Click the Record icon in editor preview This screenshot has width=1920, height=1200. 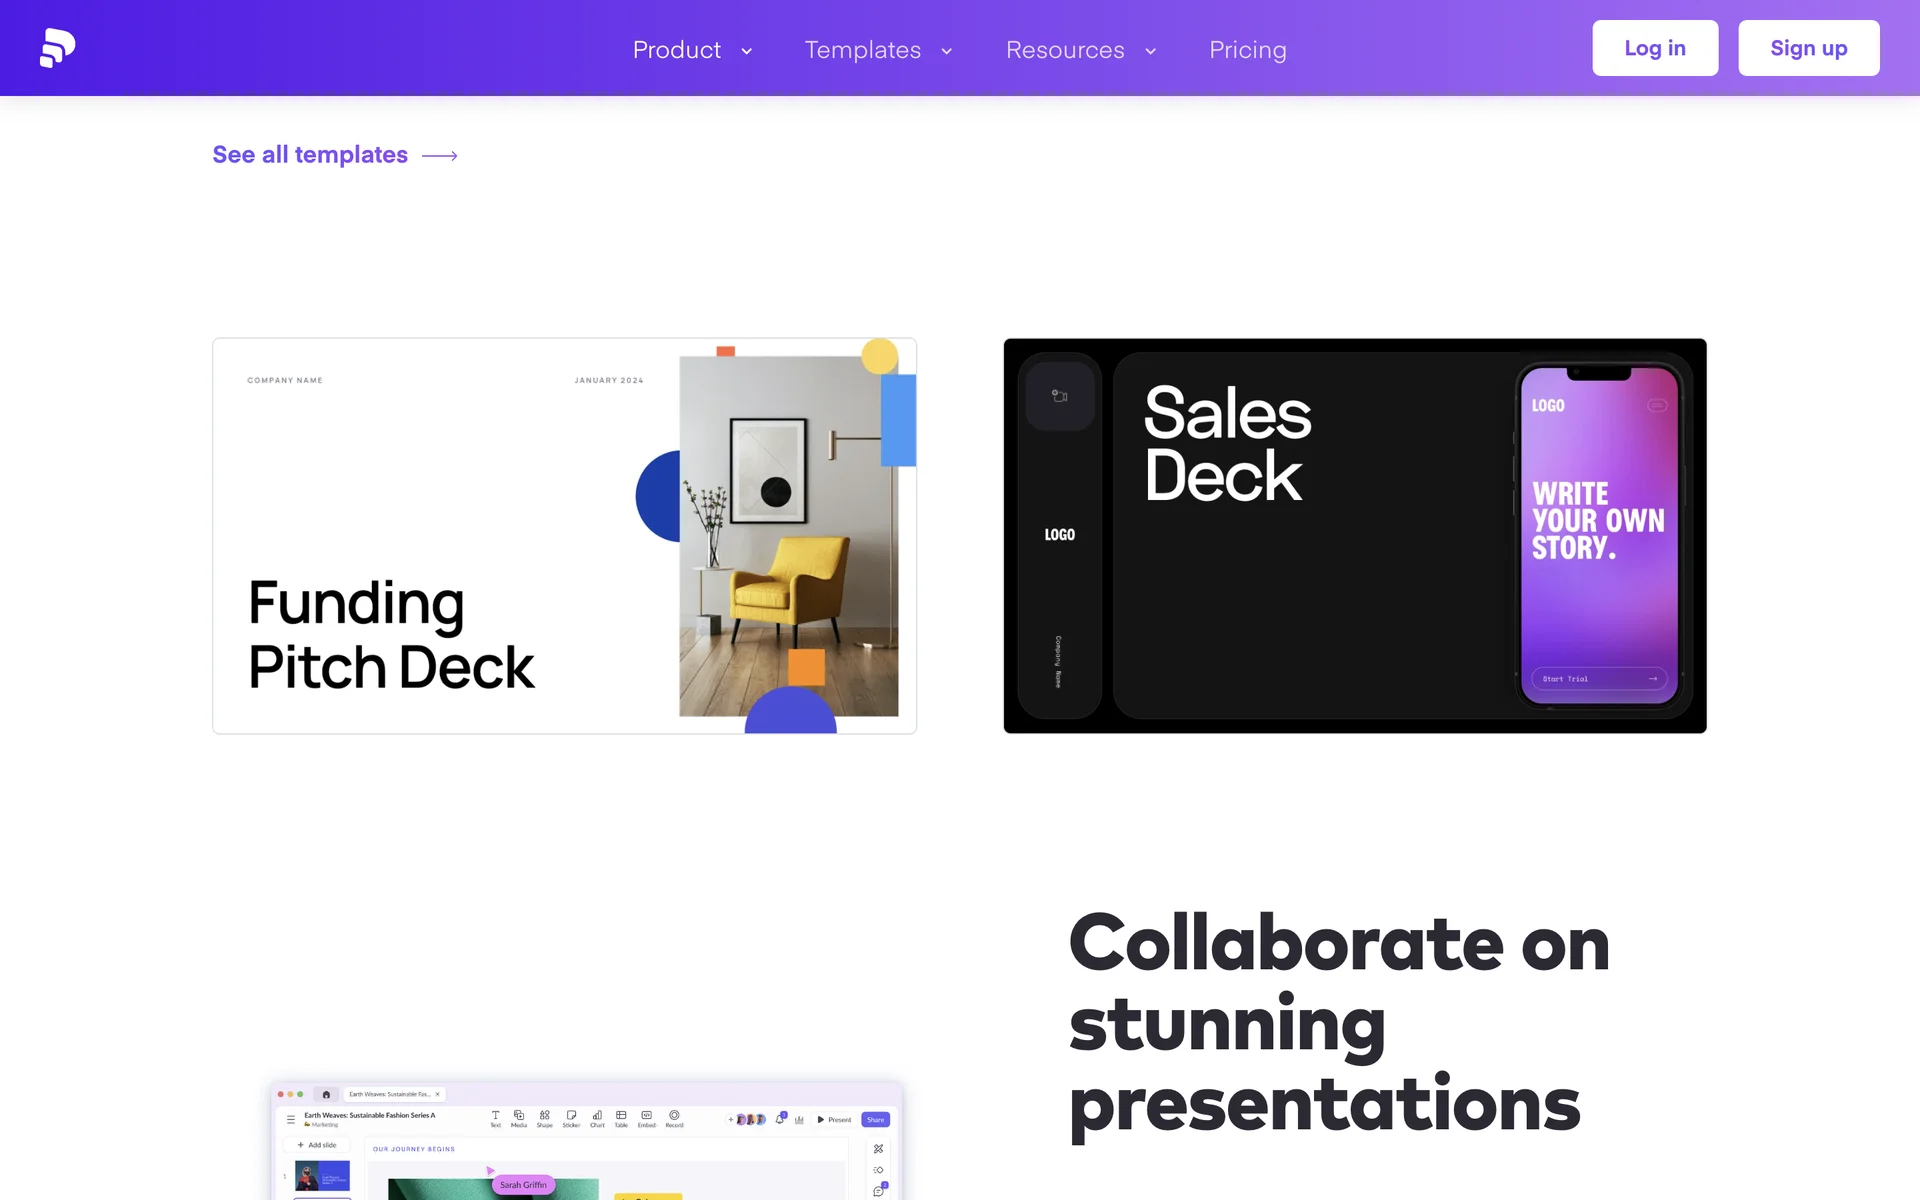(674, 1116)
